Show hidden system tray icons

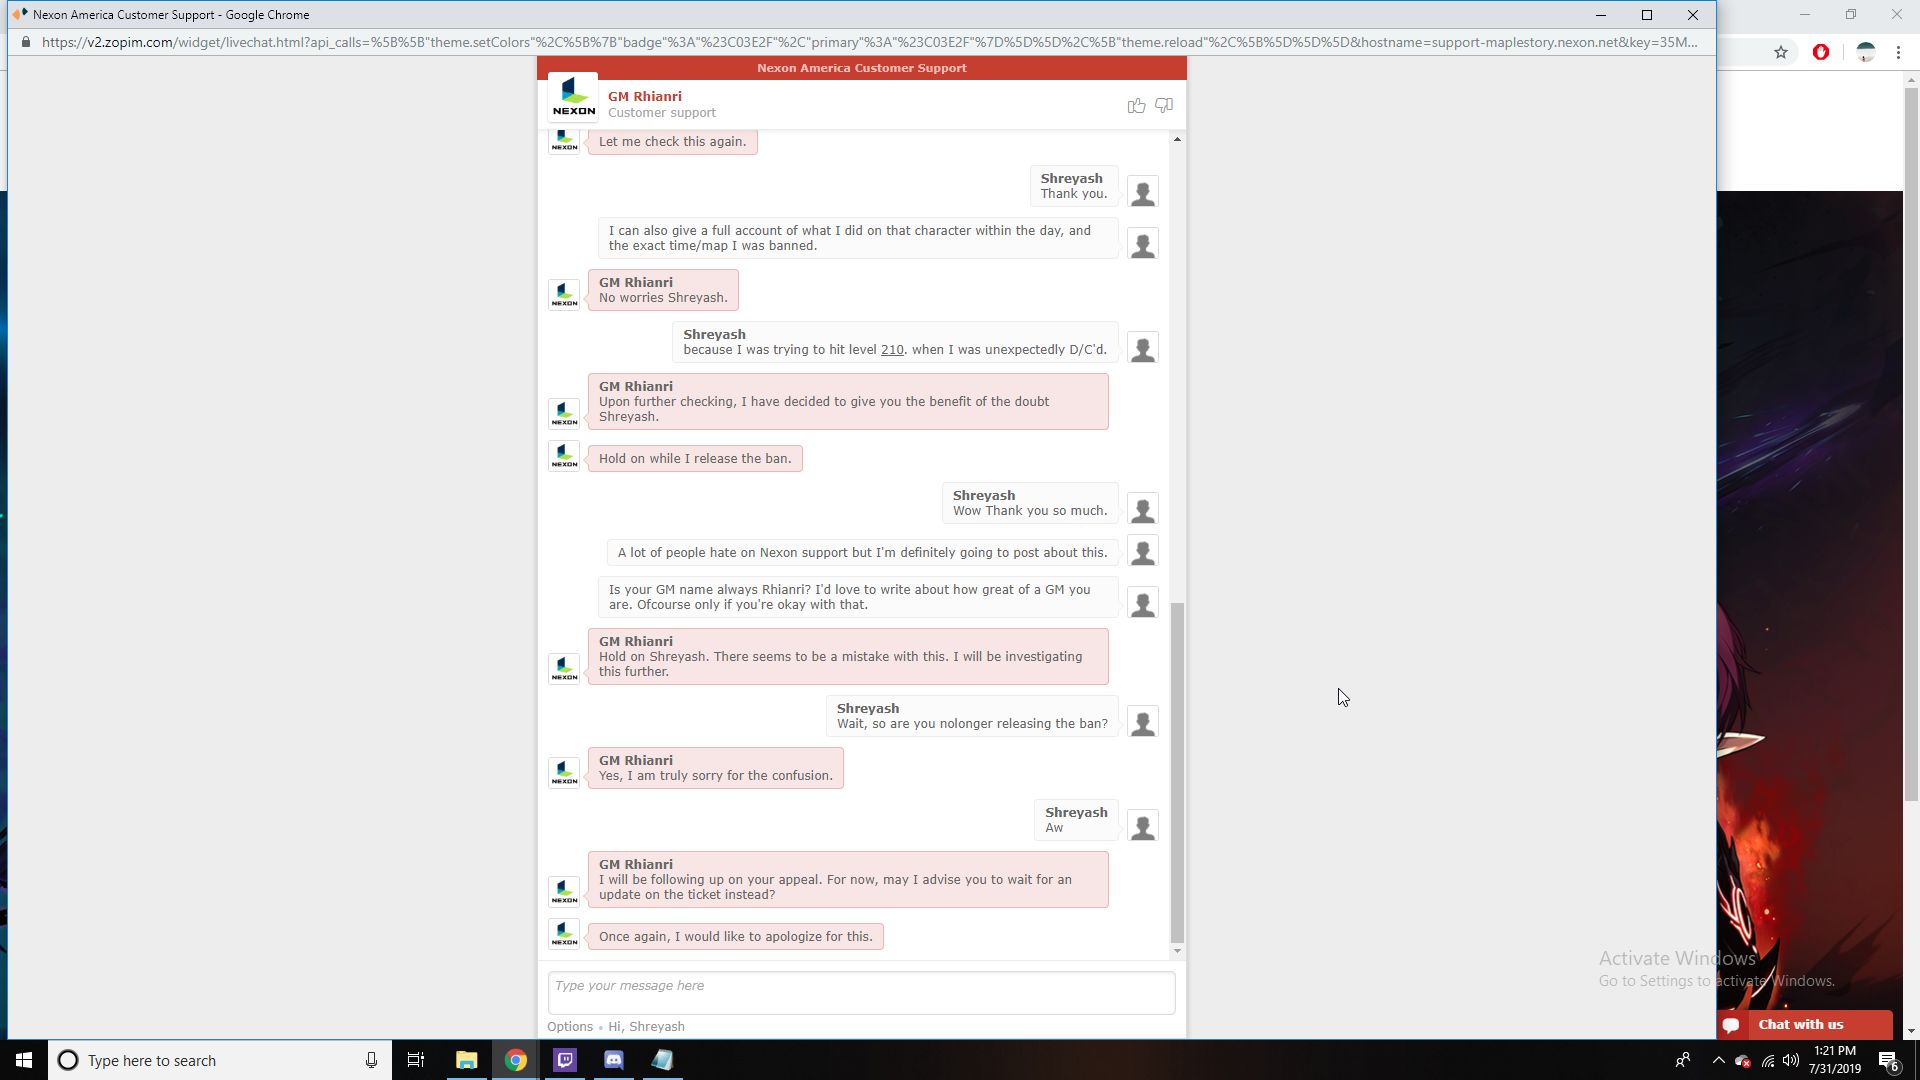click(x=1718, y=1060)
